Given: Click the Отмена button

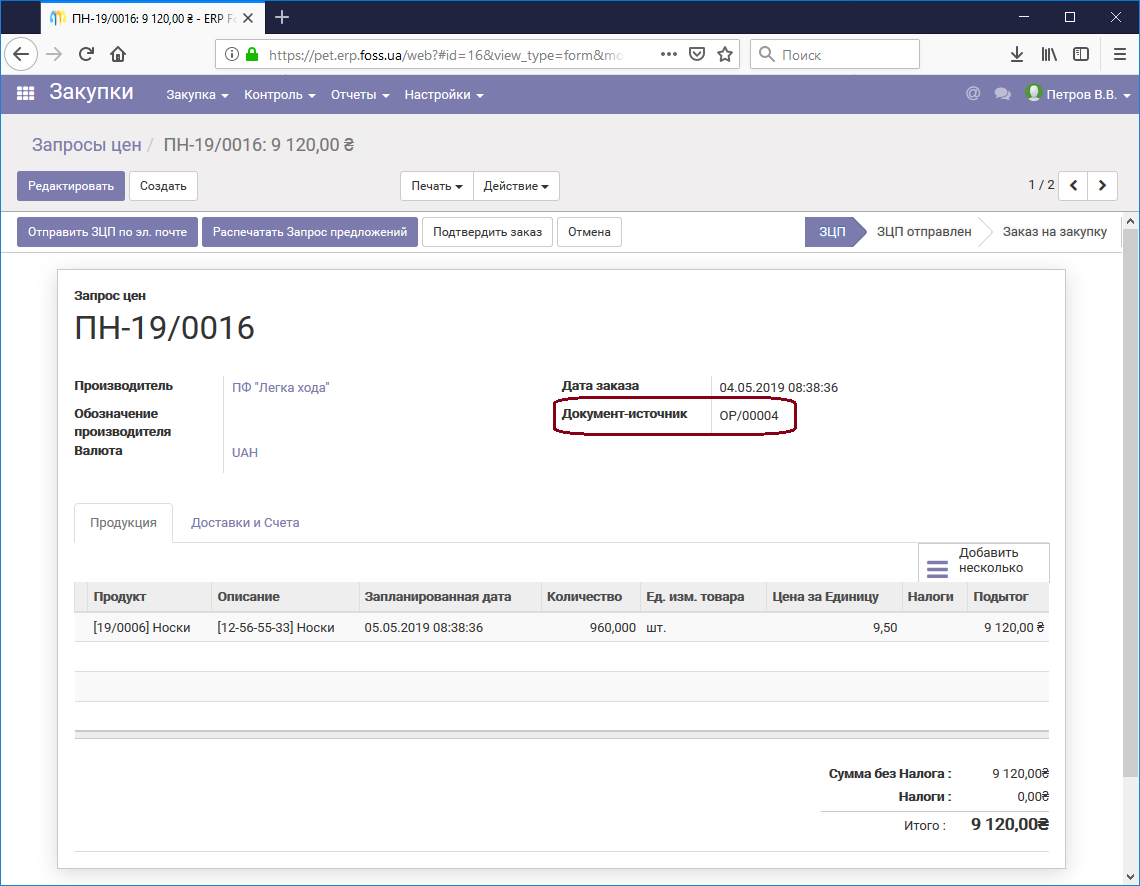Looking at the screenshot, I should click(589, 232).
